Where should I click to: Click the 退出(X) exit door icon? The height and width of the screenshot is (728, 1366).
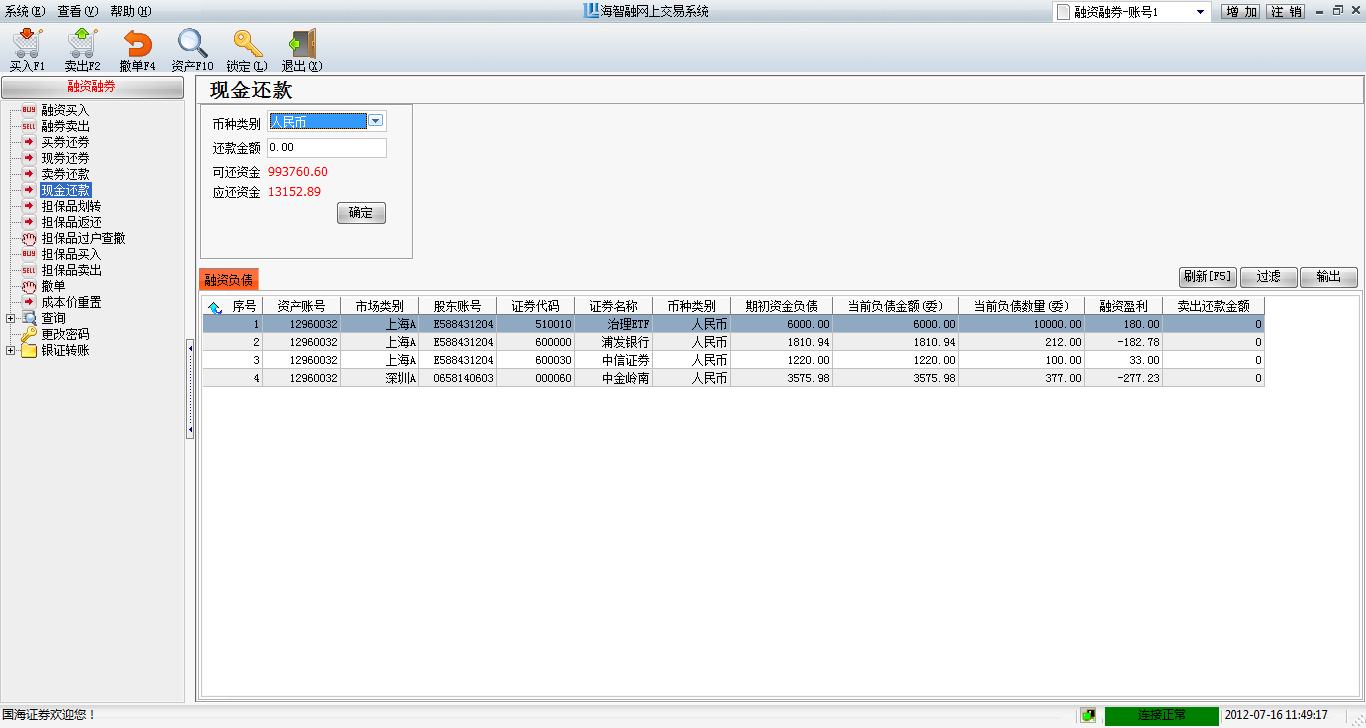pos(302,50)
